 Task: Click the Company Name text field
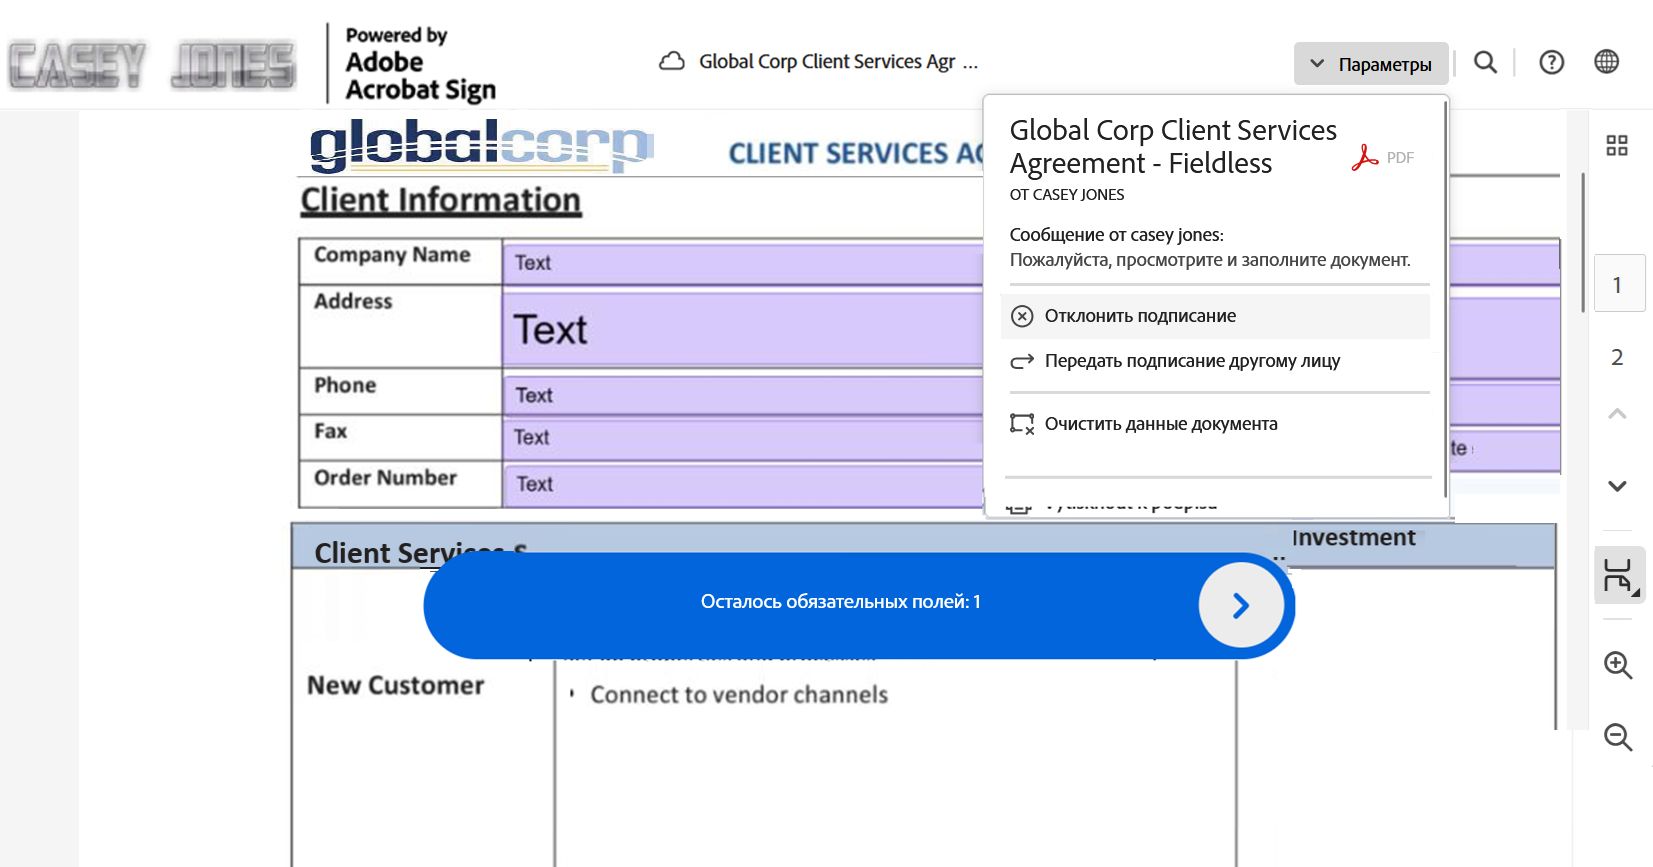click(743, 262)
